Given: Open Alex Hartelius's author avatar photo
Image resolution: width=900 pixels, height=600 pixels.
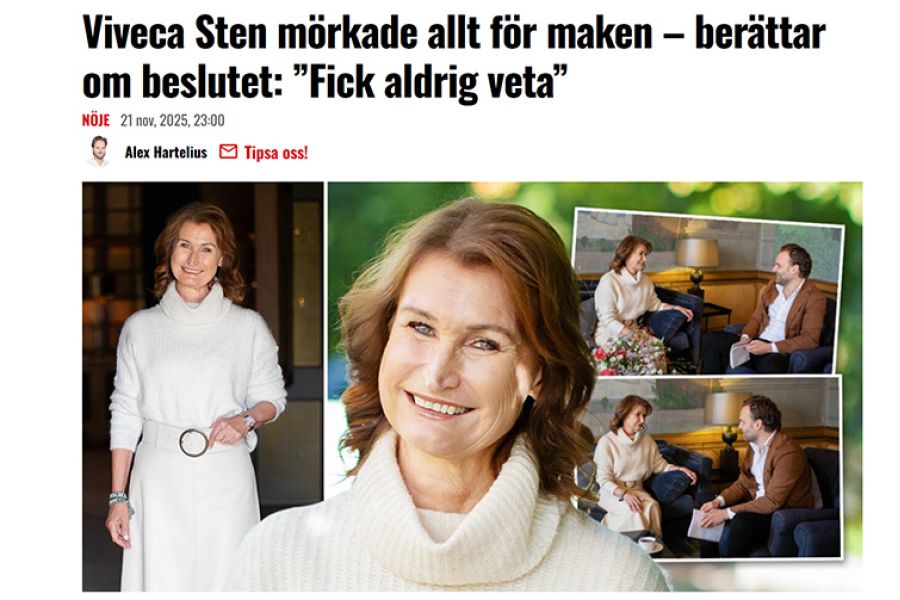Looking at the screenshot, I should (x=99, y=151).
